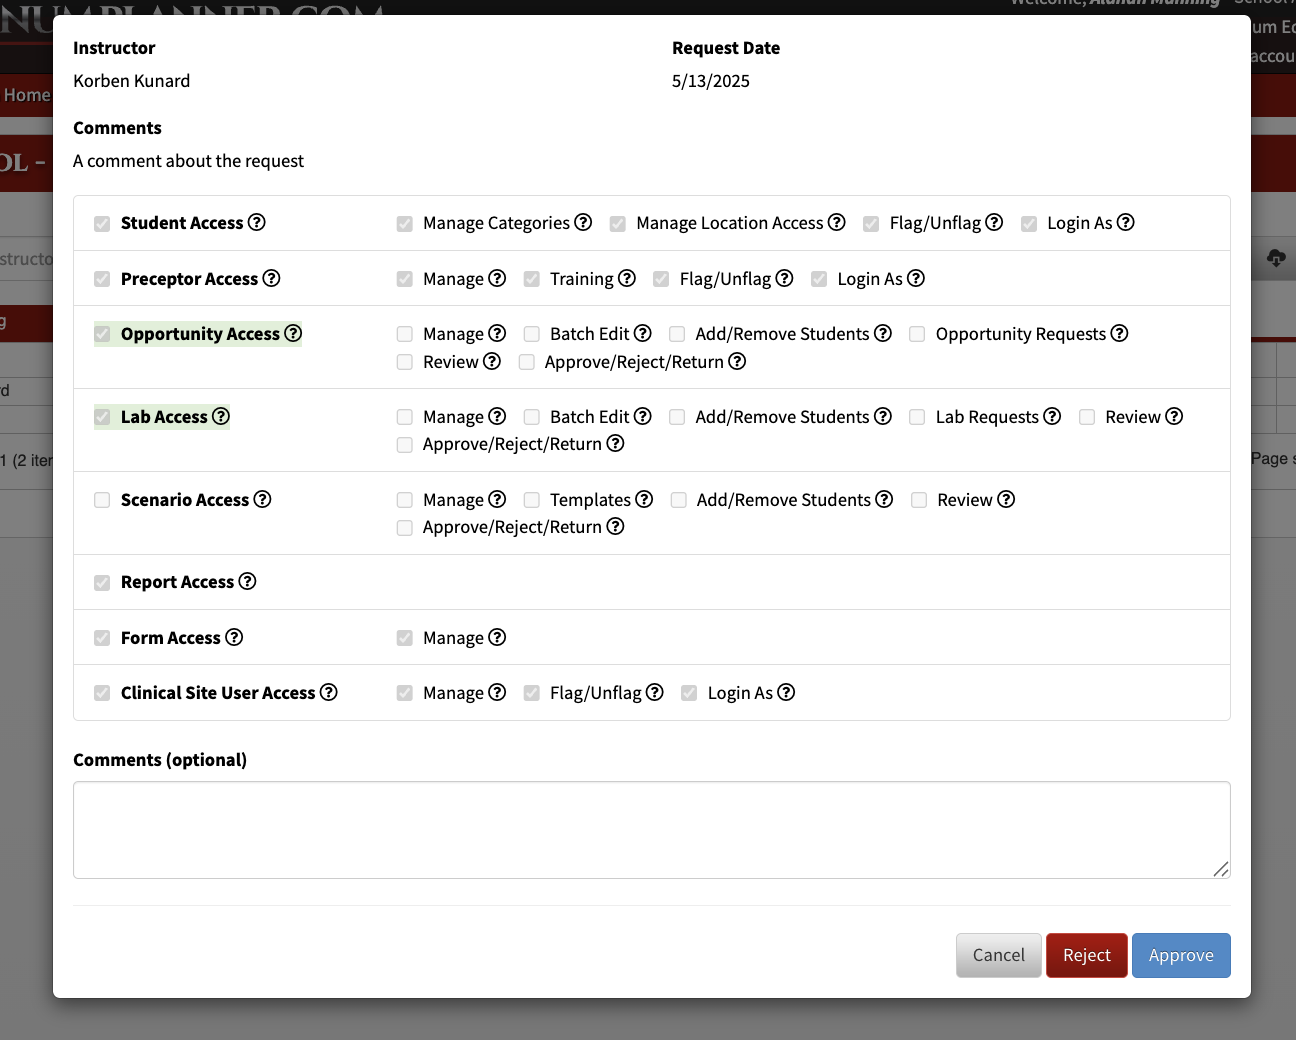Screen dimensions: 1296x1040
Task: Check Manage under Opportunity Access
Action: coord(404,334)
